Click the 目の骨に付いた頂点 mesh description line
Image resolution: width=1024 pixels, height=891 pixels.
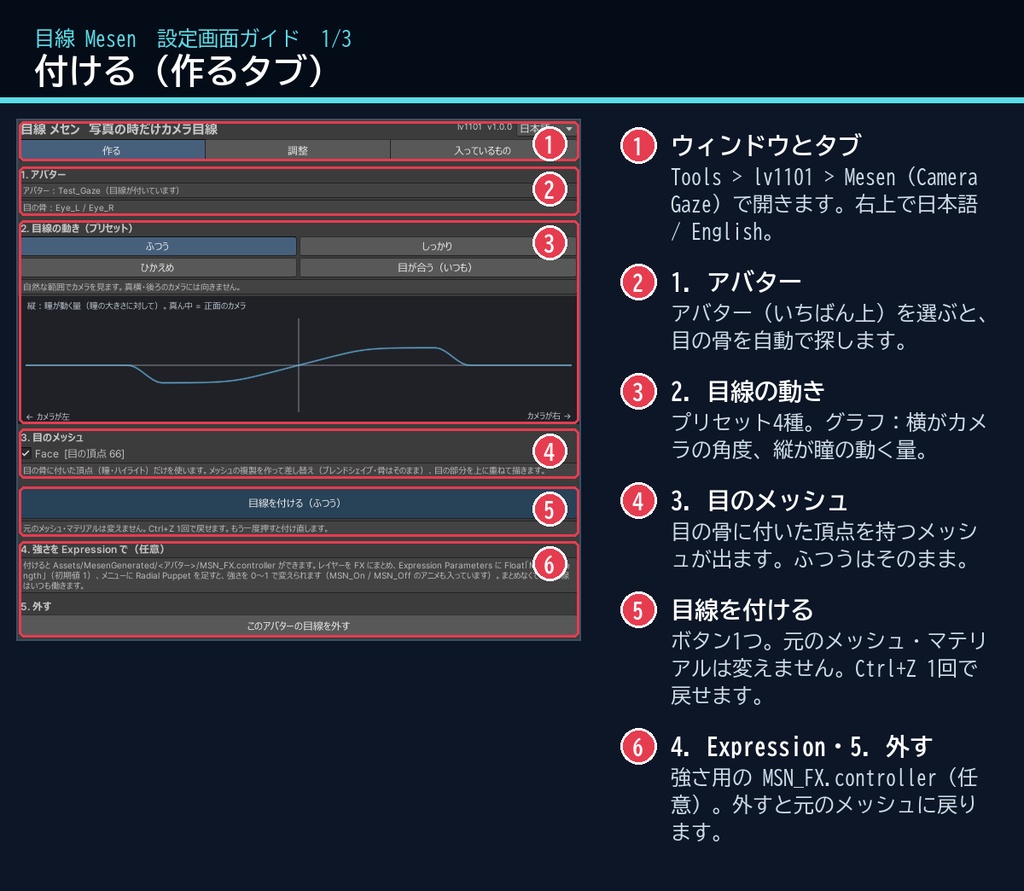(284, 470)
